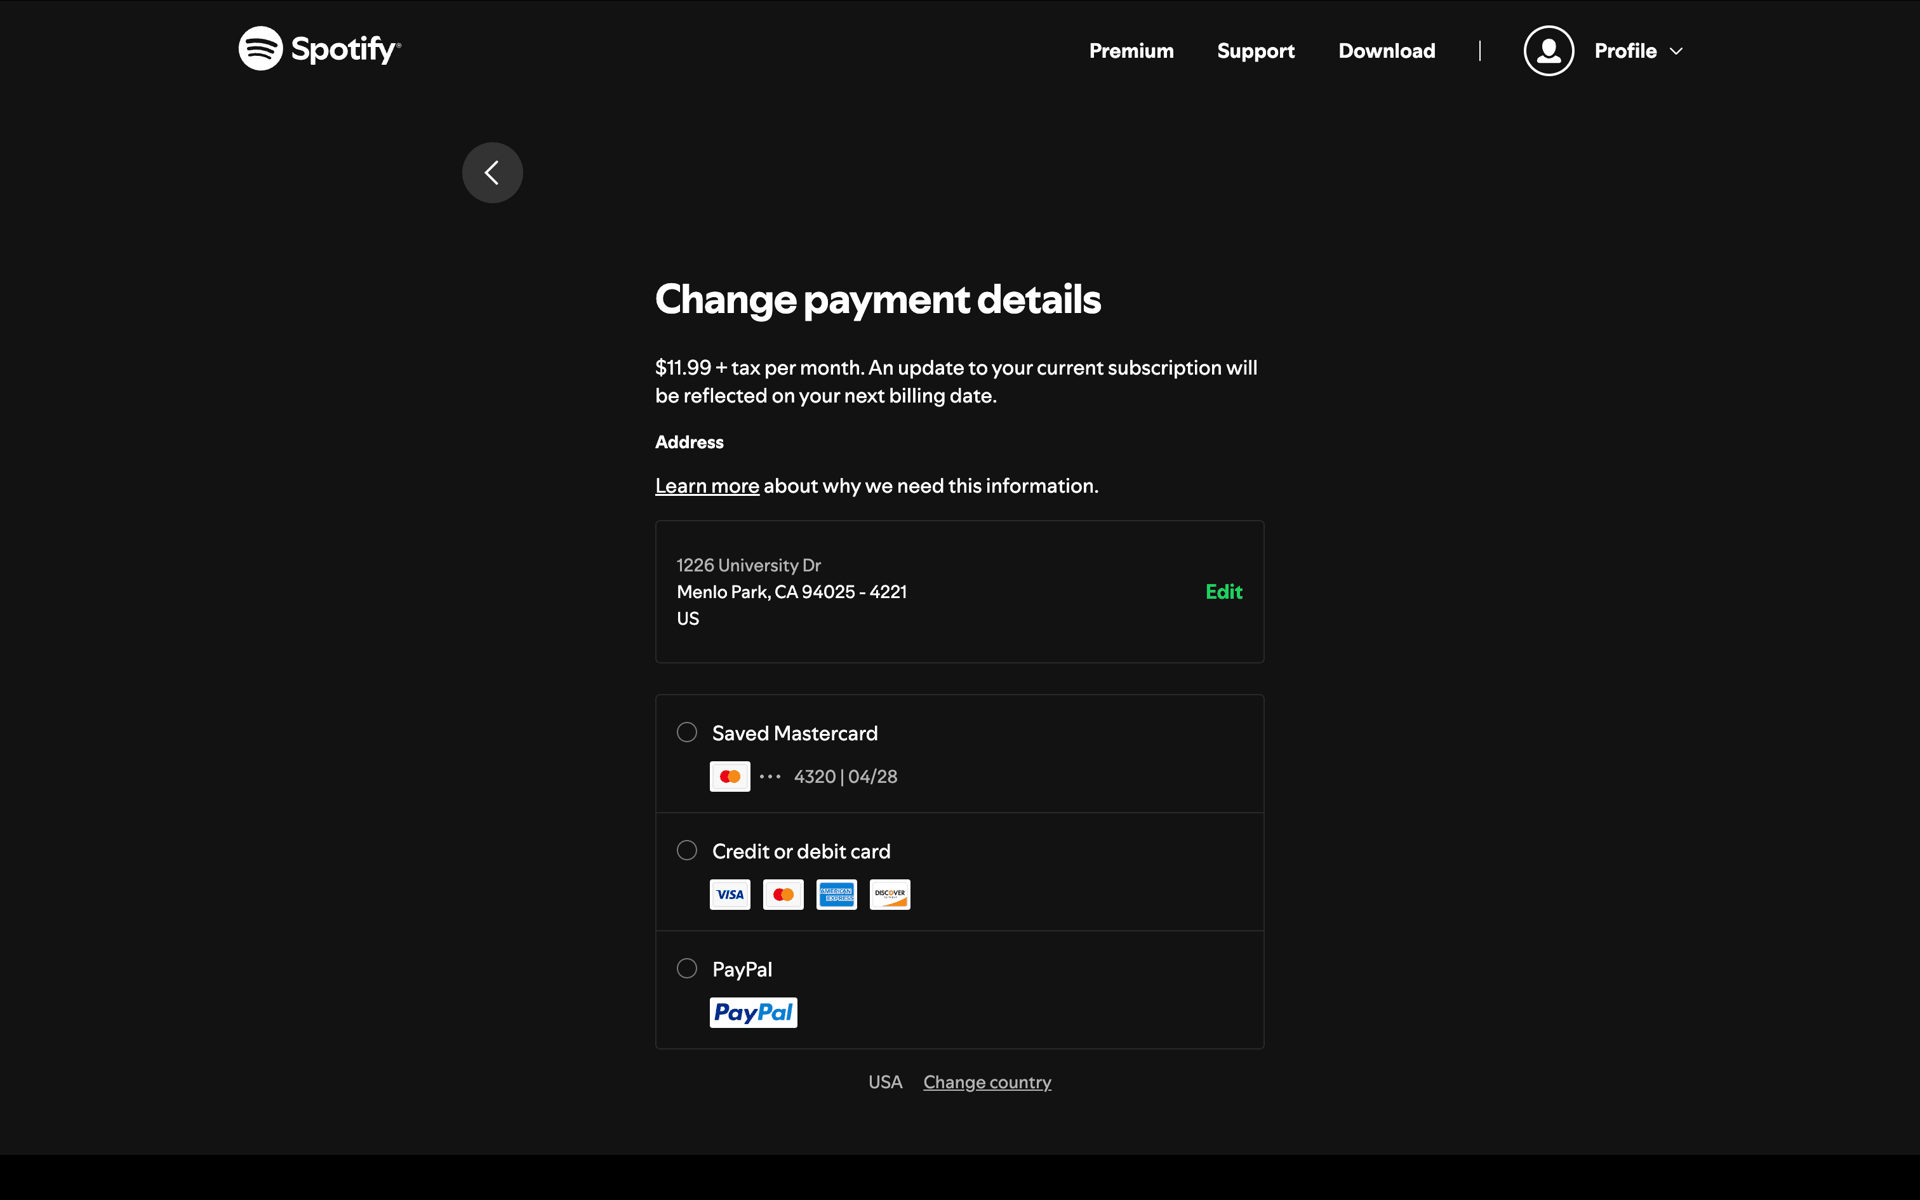This screenshot has width=1920, height=1200.
Task: Open the Premium menu item
Action: 1131,50
